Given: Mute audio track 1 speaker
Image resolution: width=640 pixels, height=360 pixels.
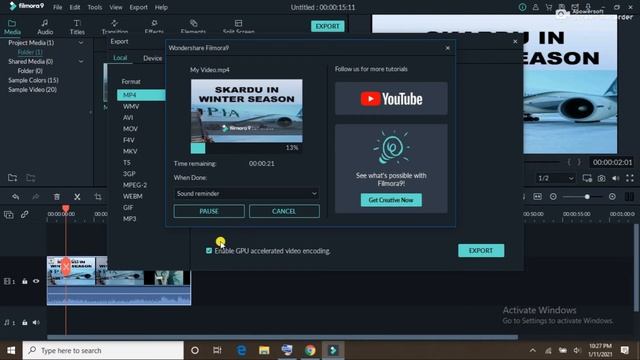Looking at the screenshot, I should (x=36, y=322).
